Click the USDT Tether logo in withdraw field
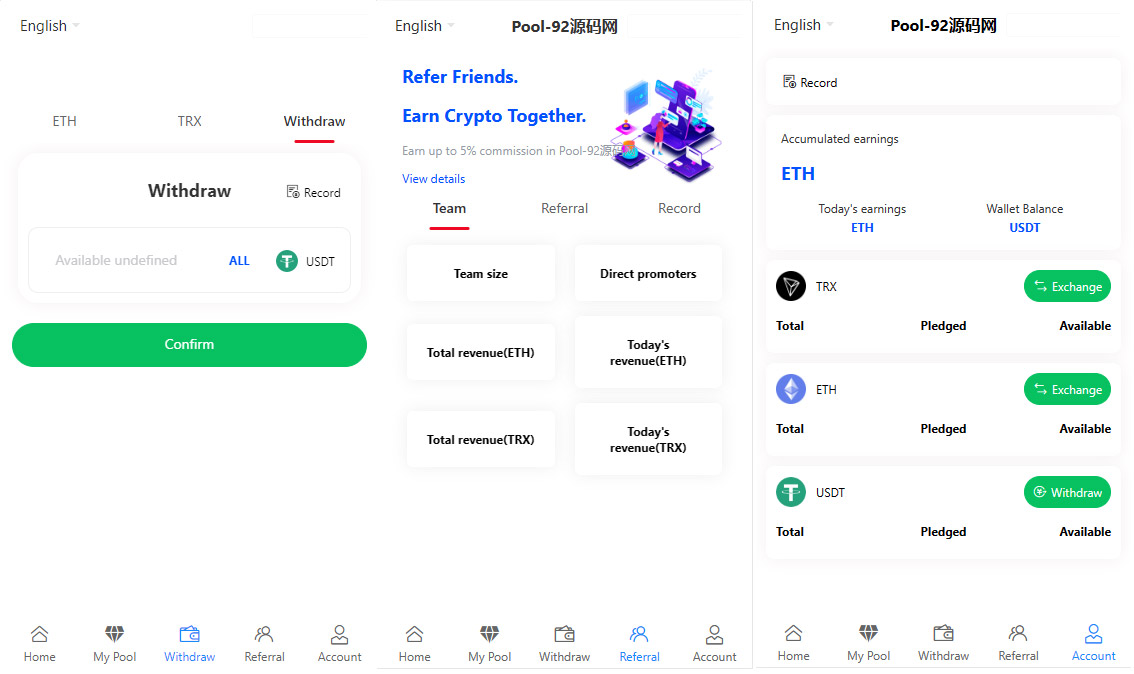 [x=287, y=261]
